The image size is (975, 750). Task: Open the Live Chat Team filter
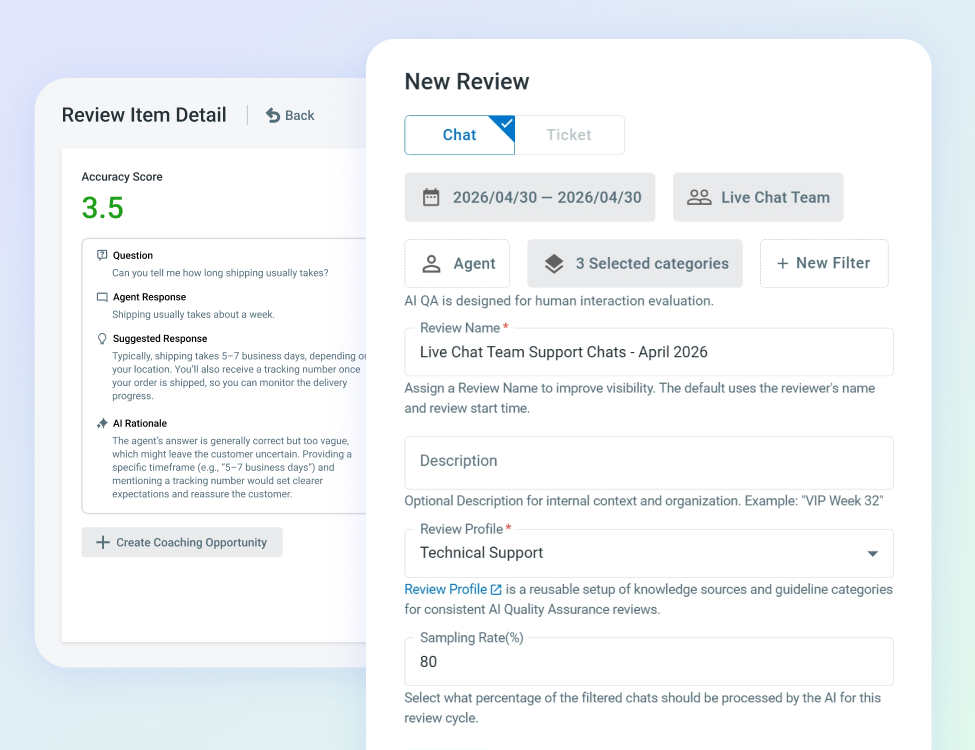pyautogui.click(x=758, y=197)
